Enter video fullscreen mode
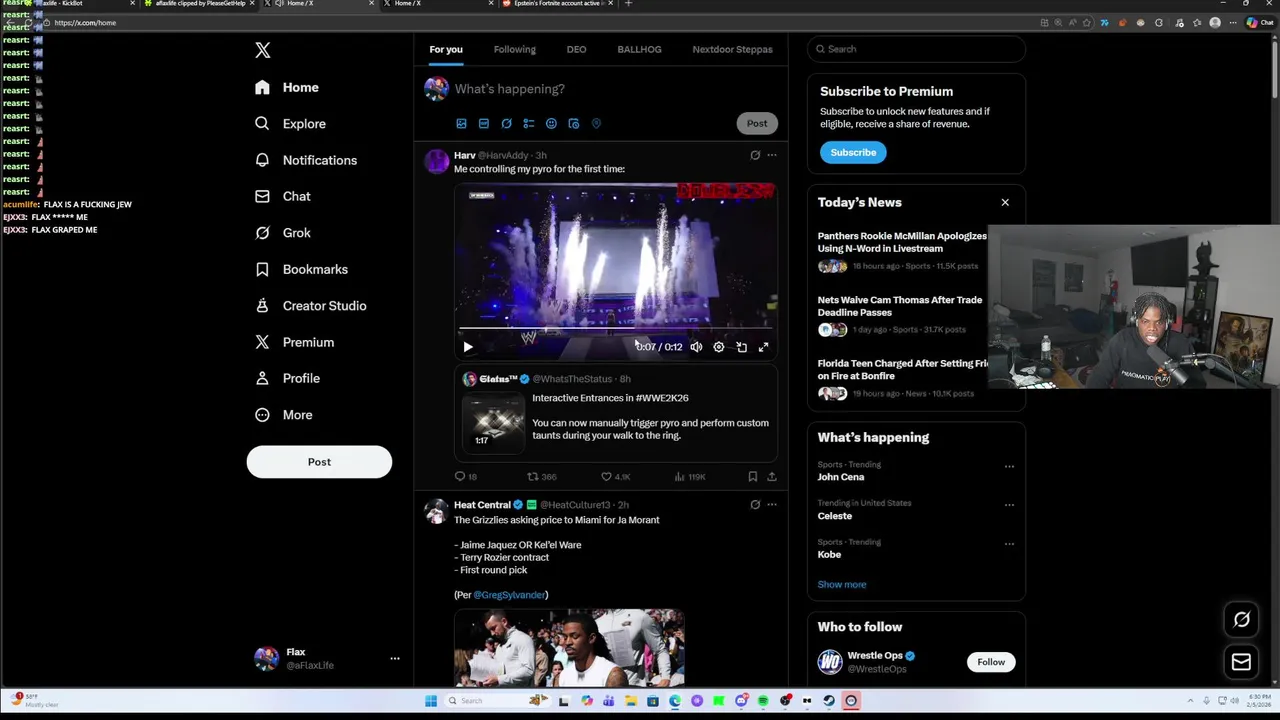This screenshot has width=1280, height=720. pyautogui.click(x=763, y=347)
